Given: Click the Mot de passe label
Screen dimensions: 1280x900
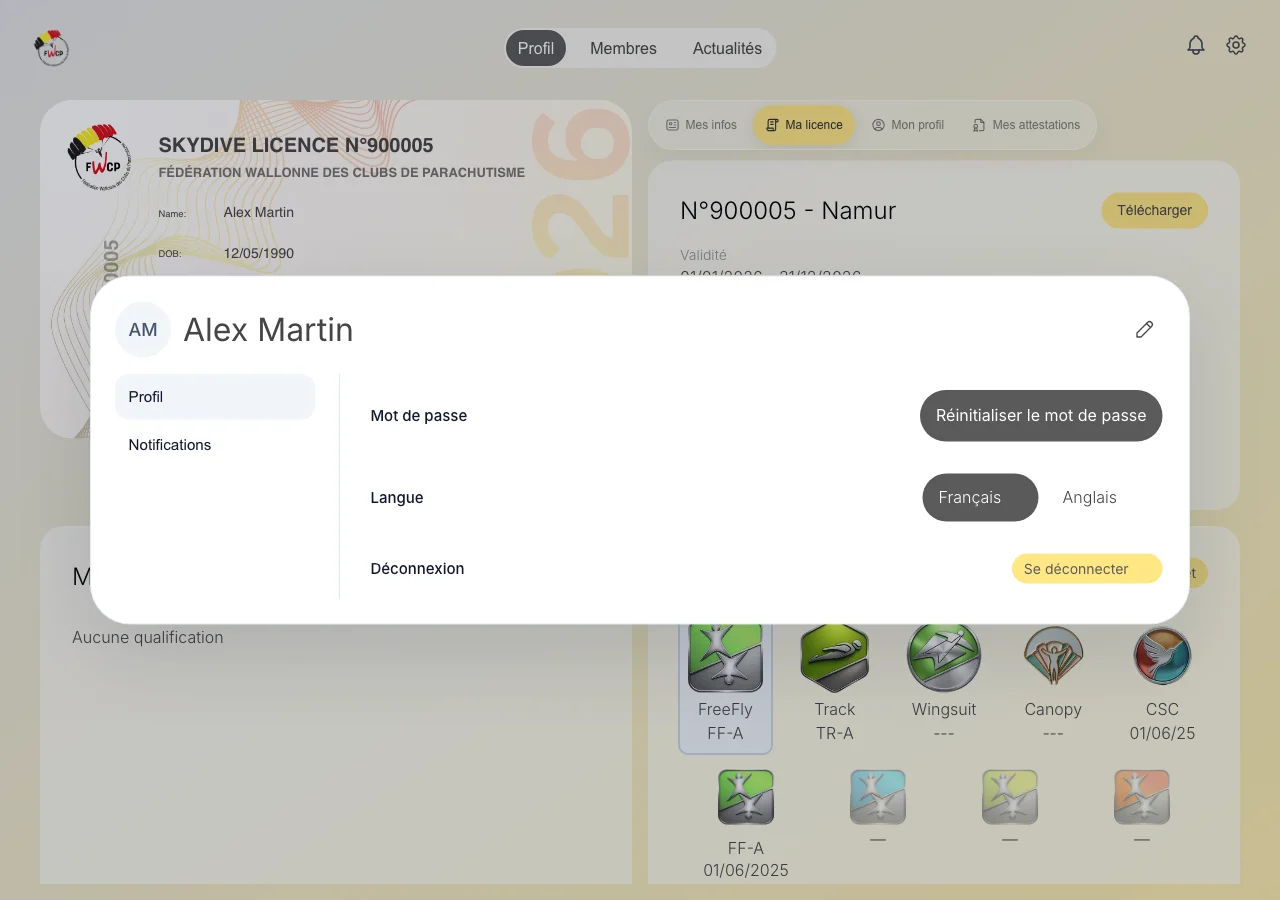Looking at the screenshot, I should click(419, 415).
